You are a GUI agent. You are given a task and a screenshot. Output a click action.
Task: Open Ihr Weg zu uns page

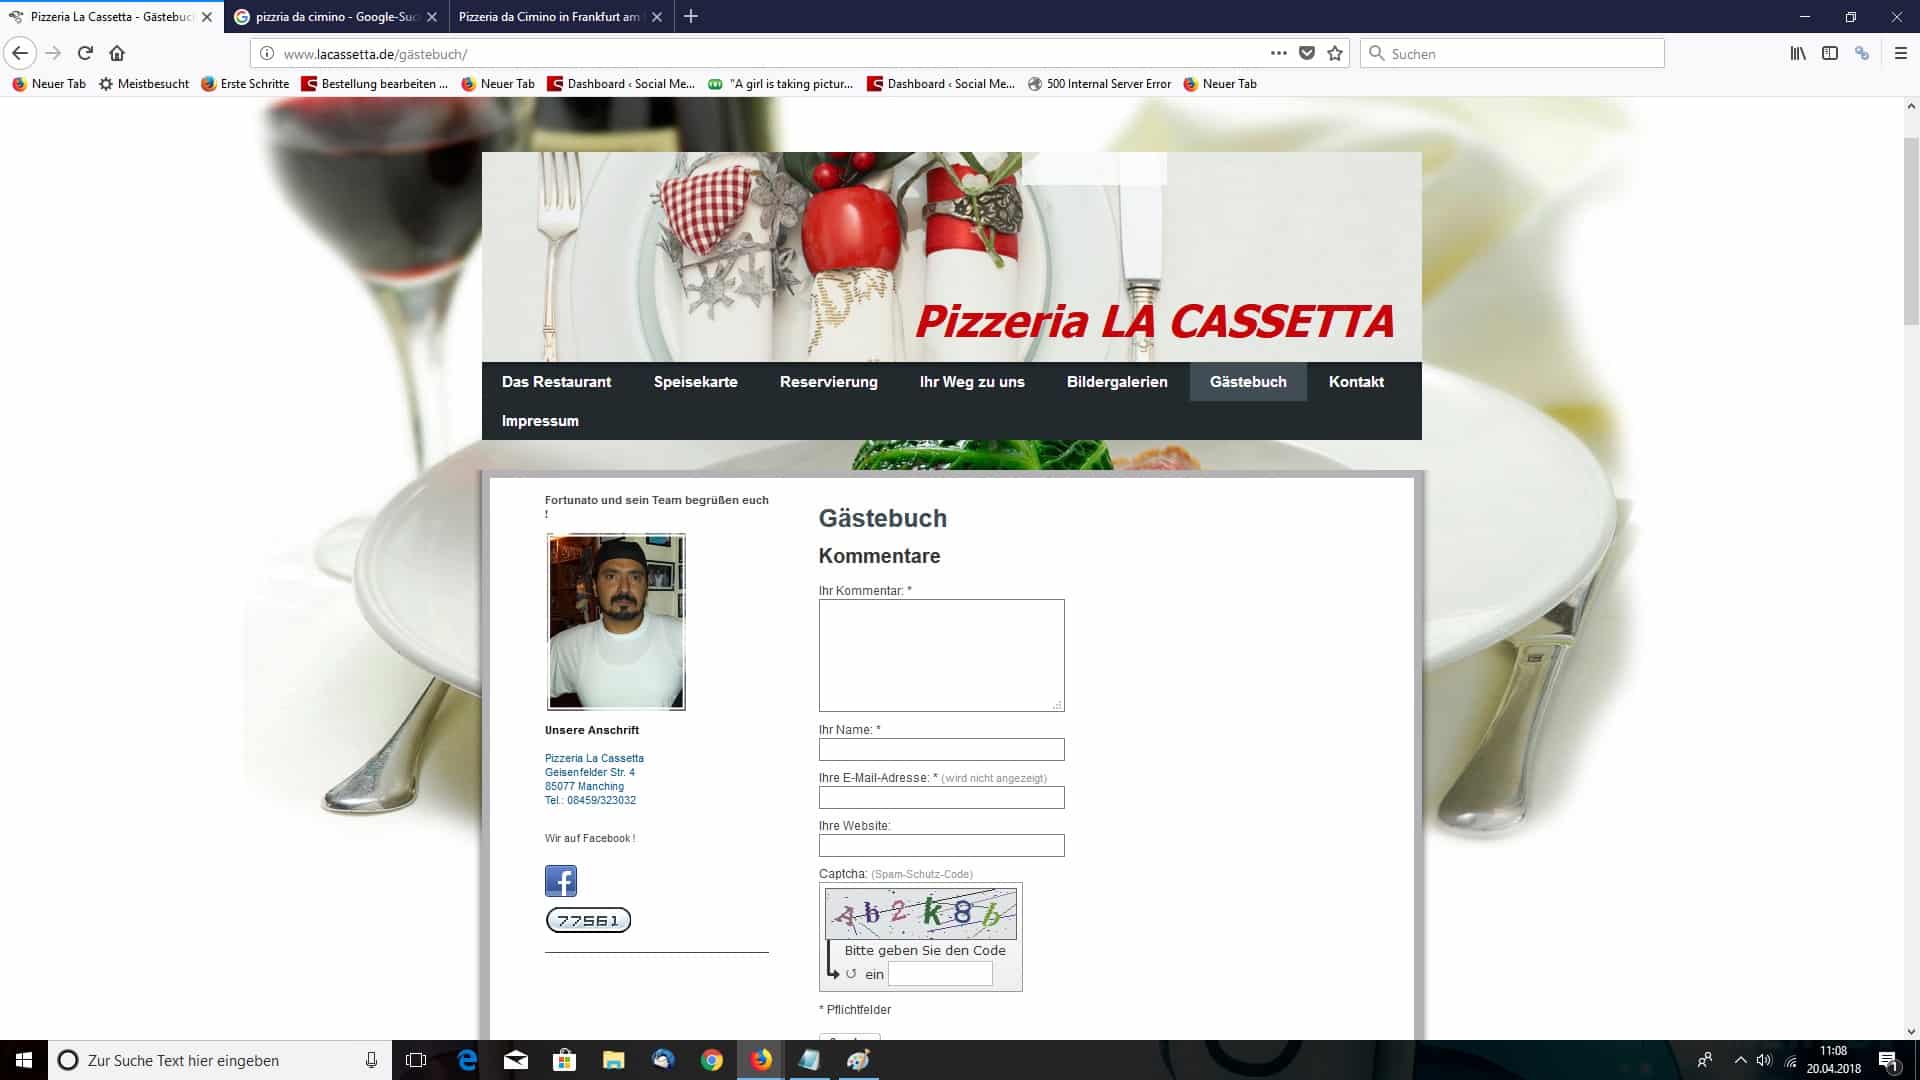pyautogui.click(x=972, y=382)
